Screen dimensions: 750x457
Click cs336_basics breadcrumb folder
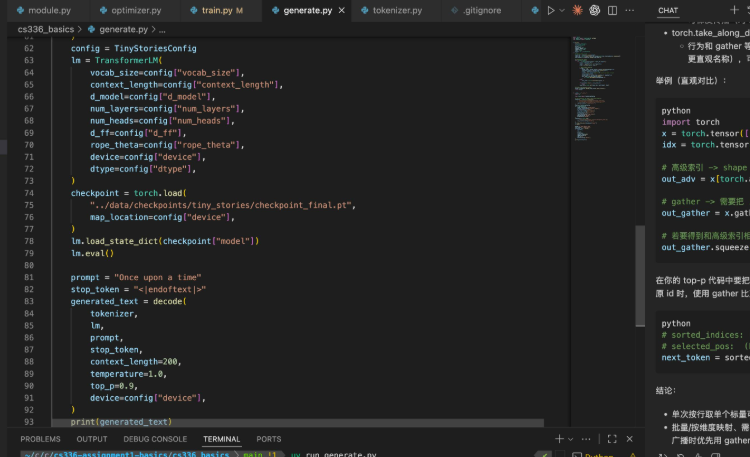pyautogui.click(x=46, y=29)
